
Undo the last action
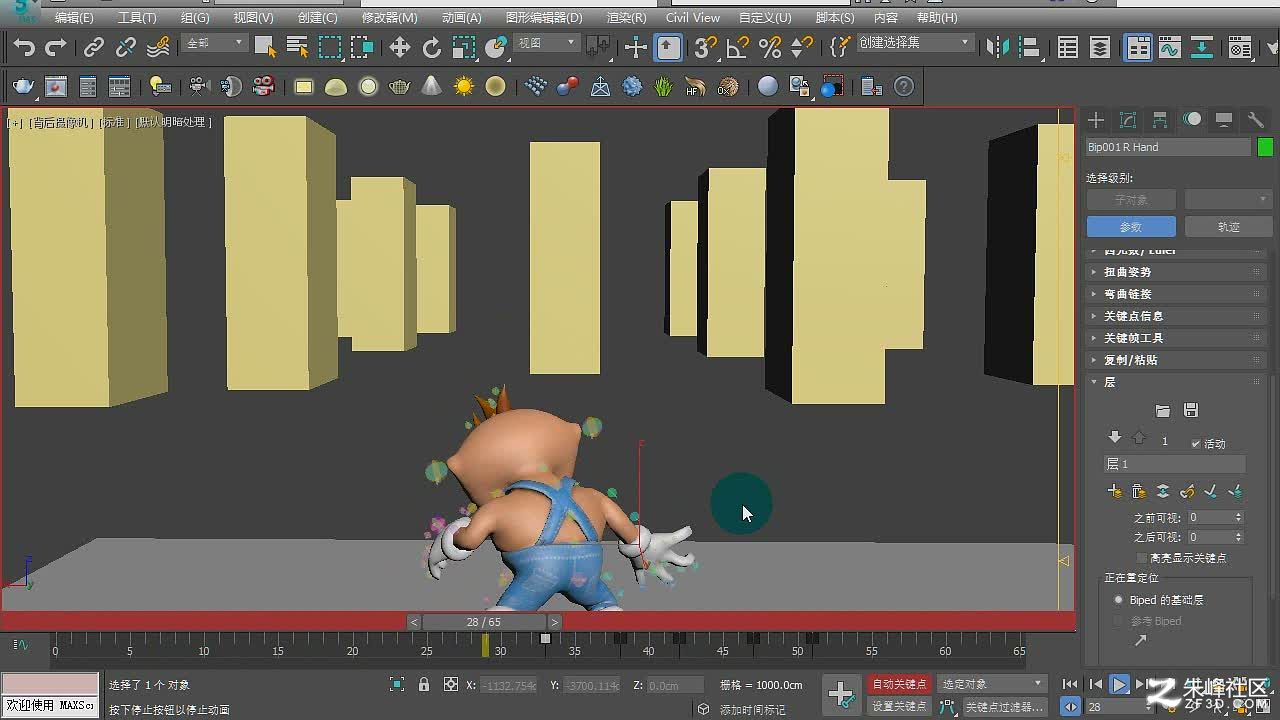(24, 47)
